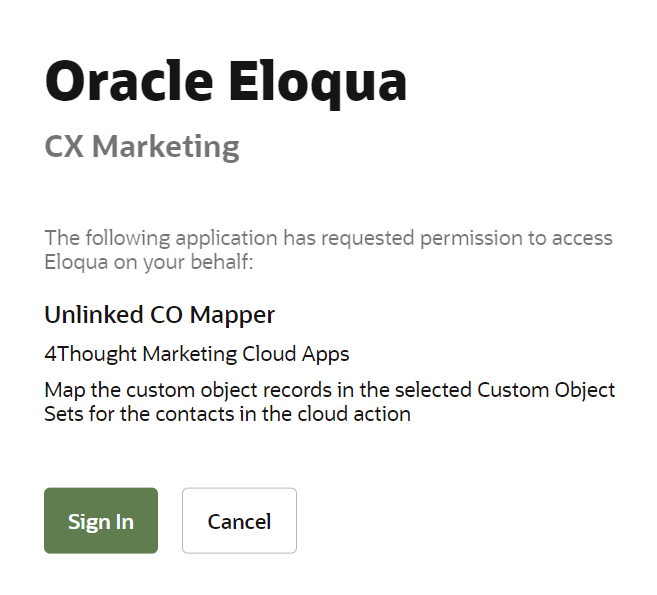Screen dimensions: 657x595
Task: Click the word 'Mapper' in the app name
Action: tap(232, 316)
